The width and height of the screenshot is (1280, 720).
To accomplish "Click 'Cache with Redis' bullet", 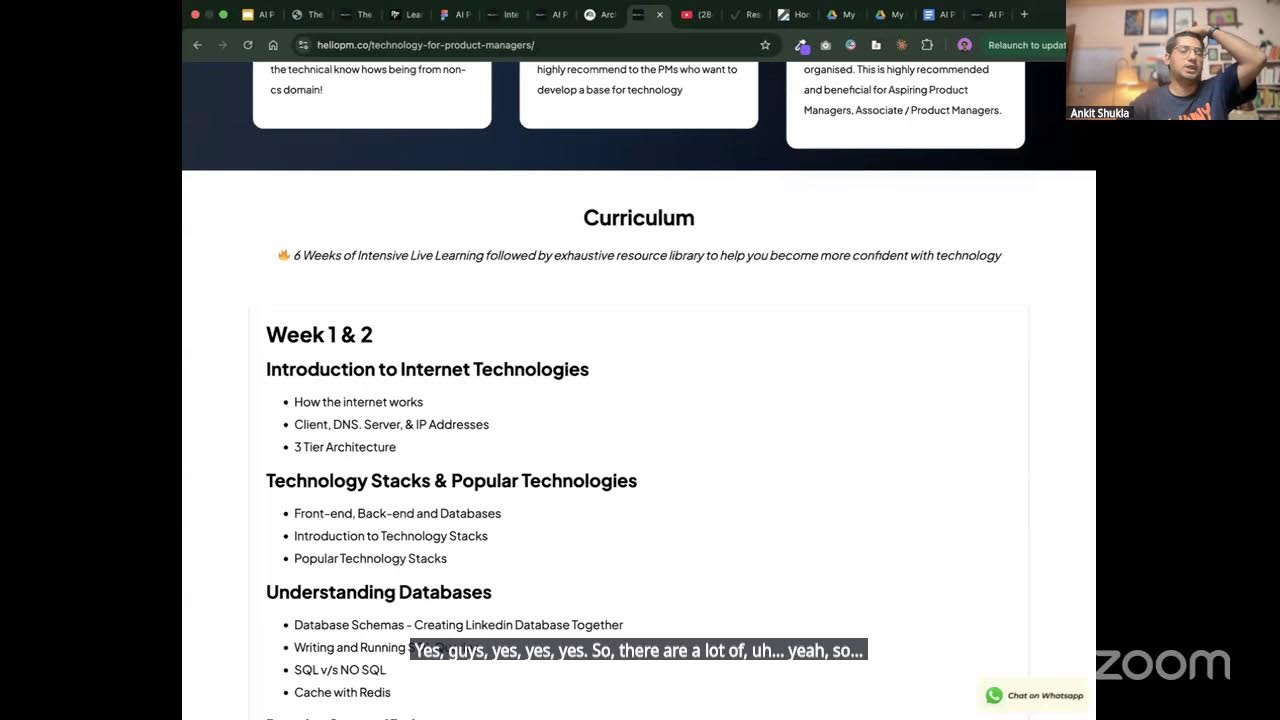I will (342, 692).
